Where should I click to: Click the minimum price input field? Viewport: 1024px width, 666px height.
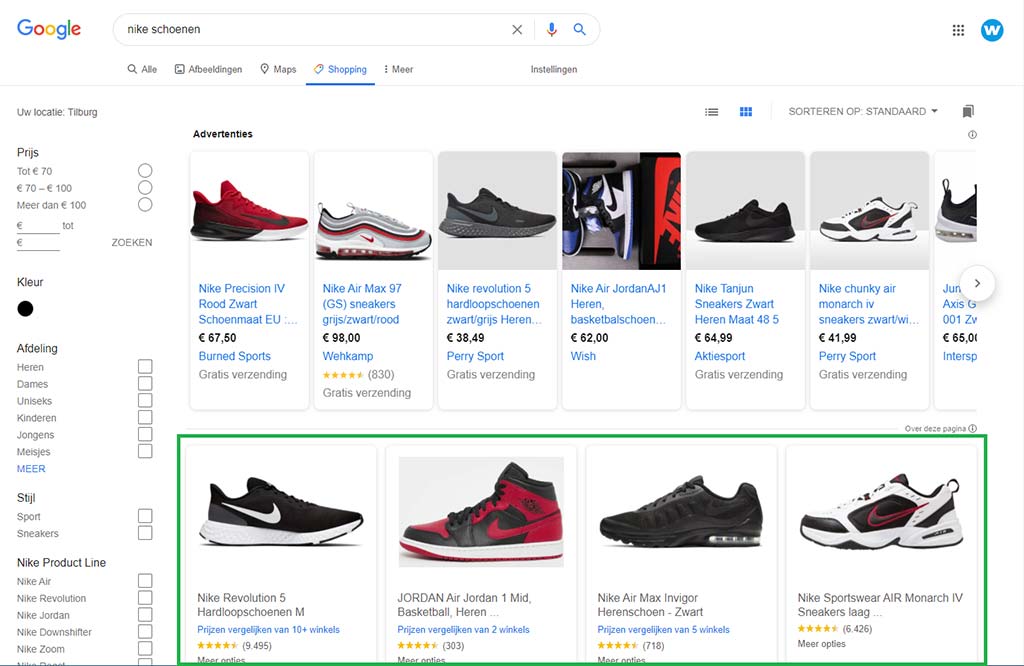coord(38,226)
